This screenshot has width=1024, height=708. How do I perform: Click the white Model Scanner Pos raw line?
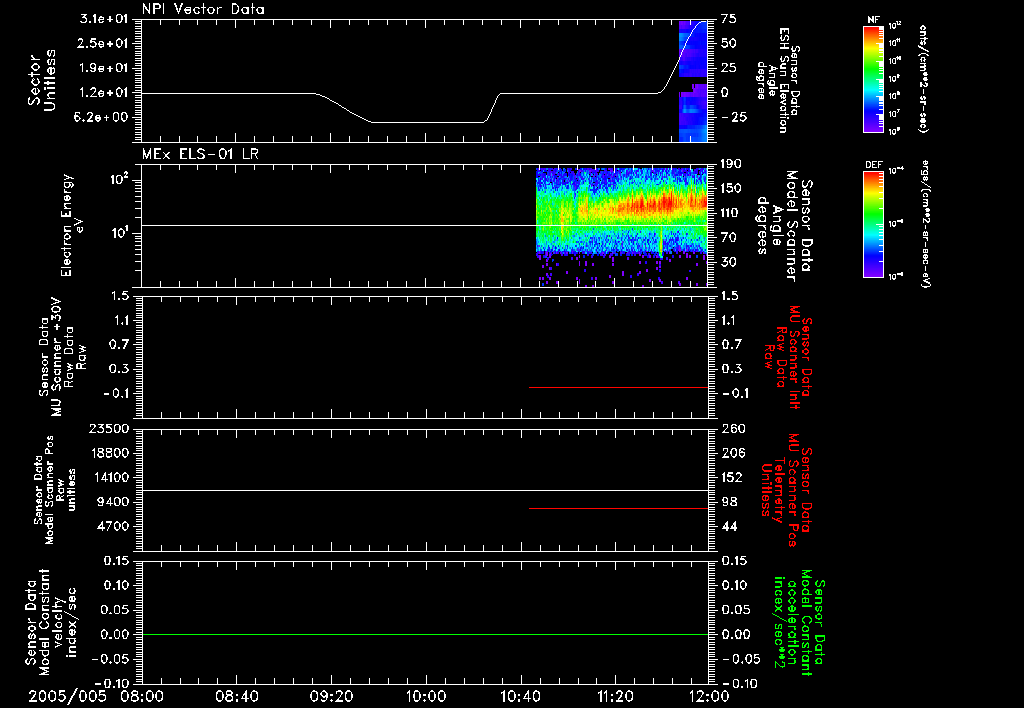point(424,490)
